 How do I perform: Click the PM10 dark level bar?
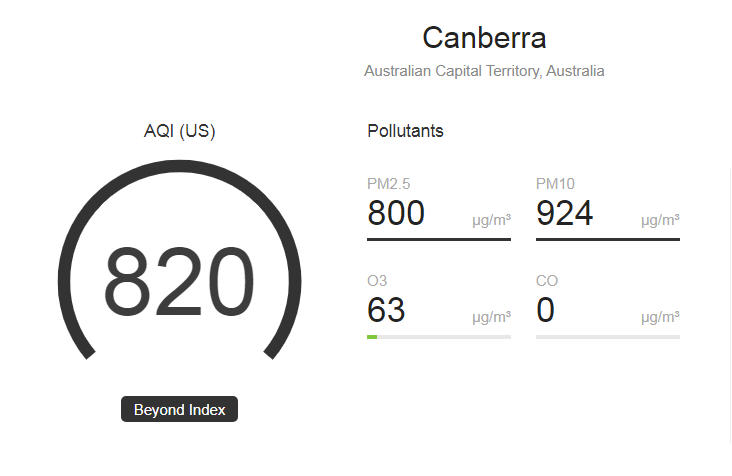point(608,239)
